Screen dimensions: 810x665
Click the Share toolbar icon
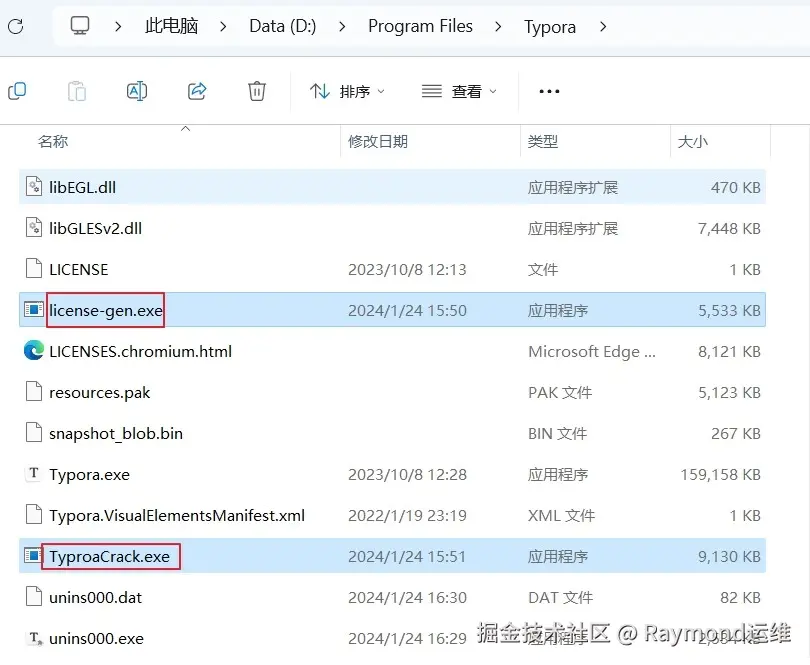(197, 91)
